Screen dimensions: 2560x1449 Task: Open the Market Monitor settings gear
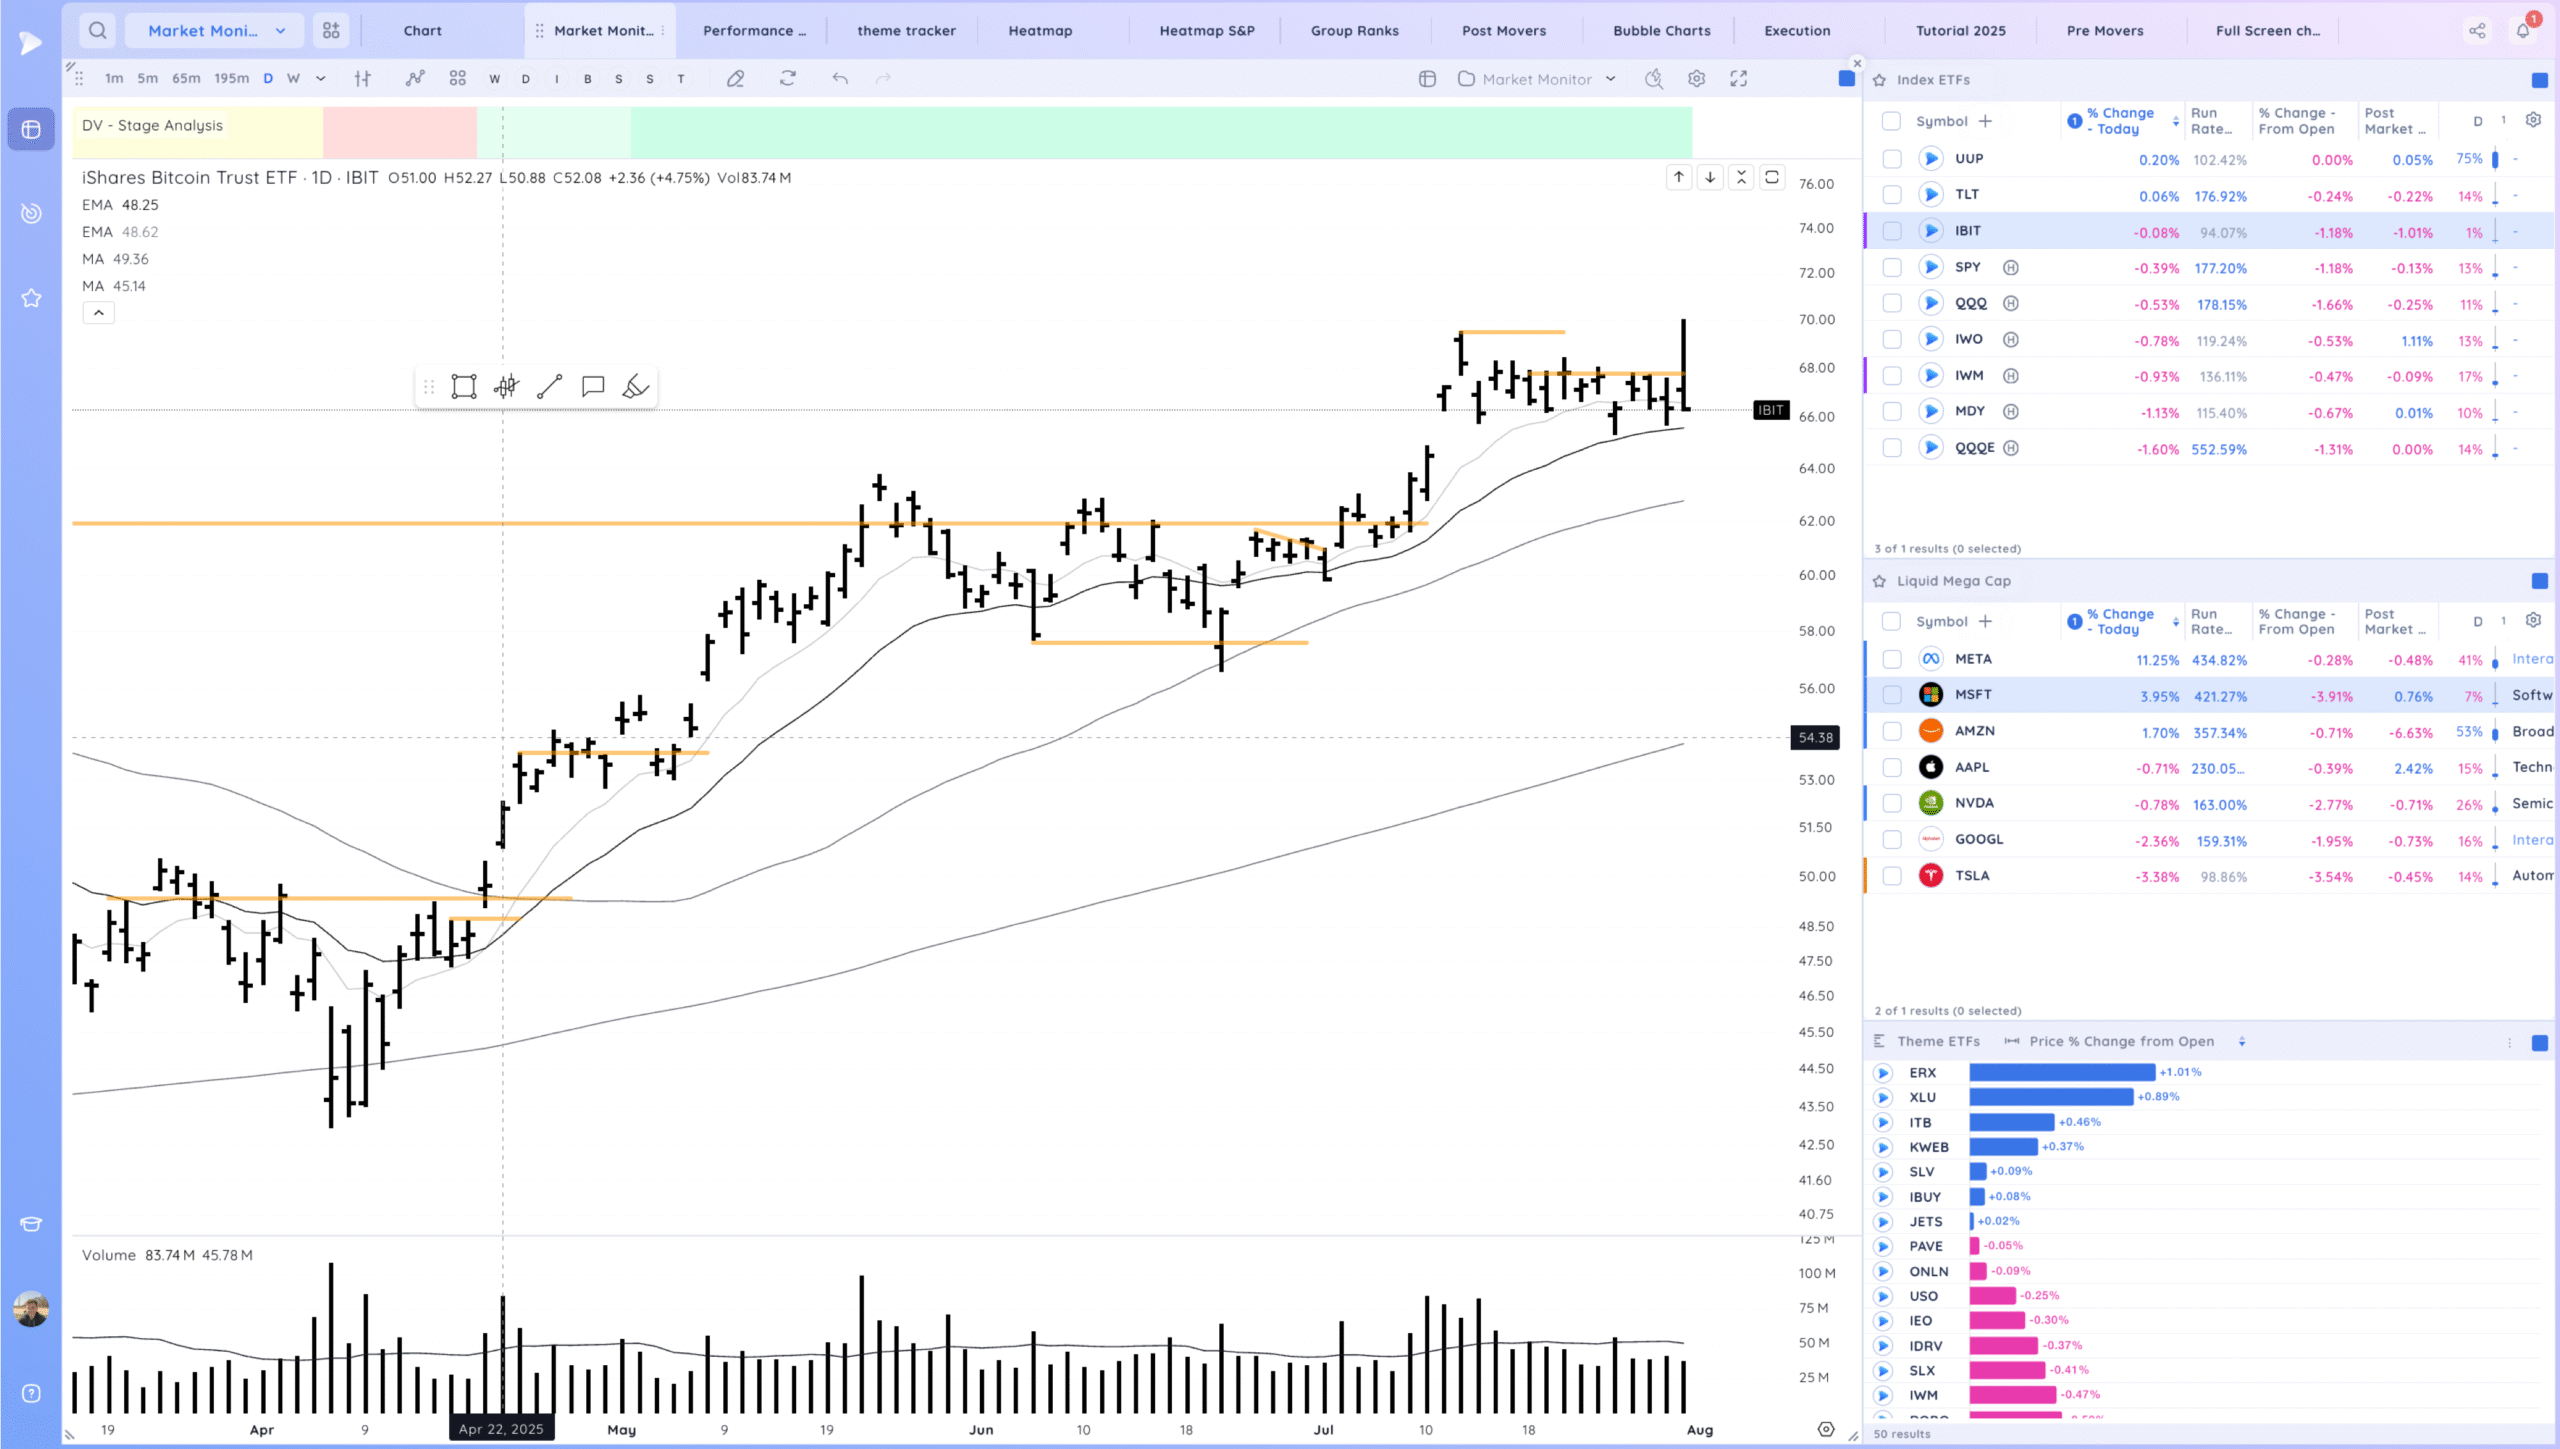[1696, 78]
